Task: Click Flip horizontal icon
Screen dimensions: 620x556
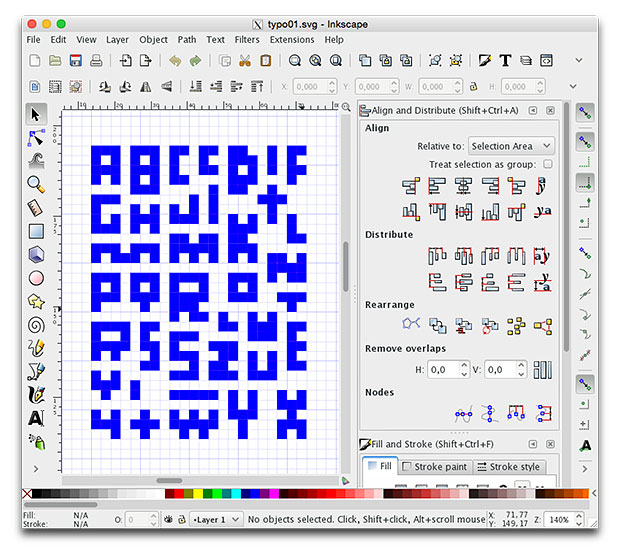Action: pyautogui.click(x=146, y=86)
